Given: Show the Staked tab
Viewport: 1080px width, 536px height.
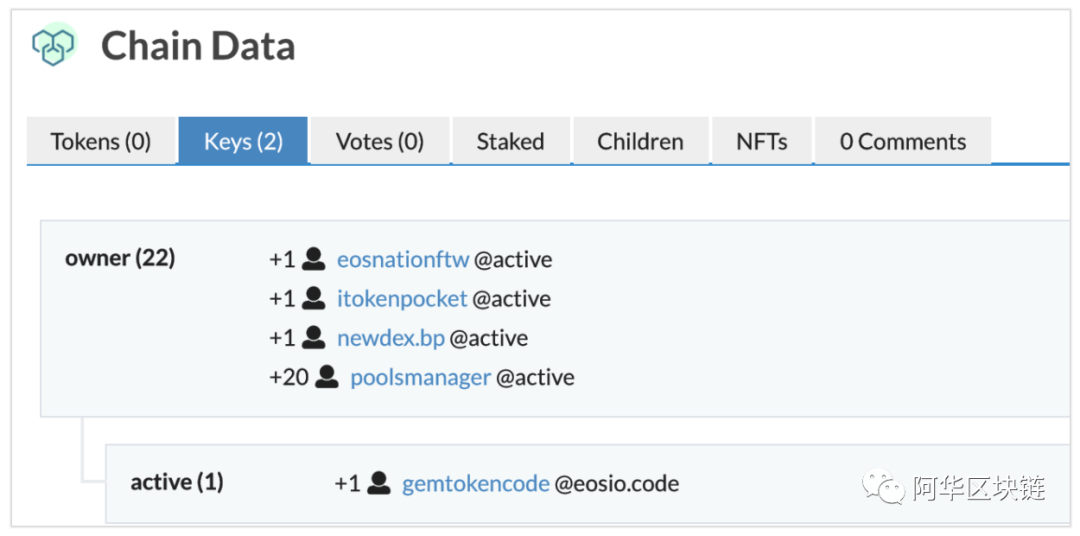Looking at the screenshot, I should point(510,141).
